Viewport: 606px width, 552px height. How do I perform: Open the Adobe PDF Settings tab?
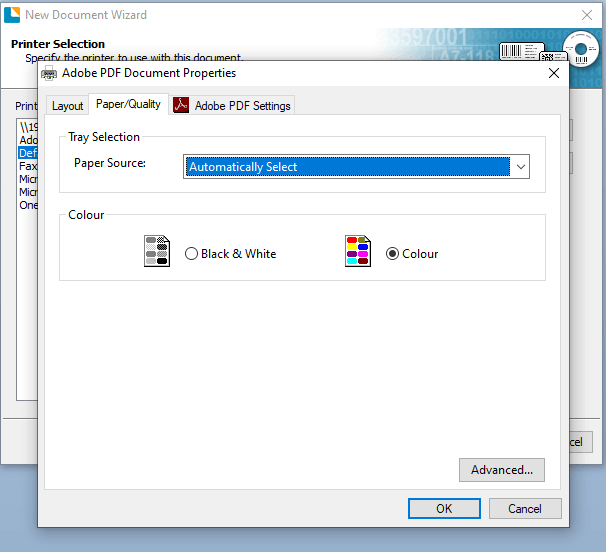(x=232, y=106)
